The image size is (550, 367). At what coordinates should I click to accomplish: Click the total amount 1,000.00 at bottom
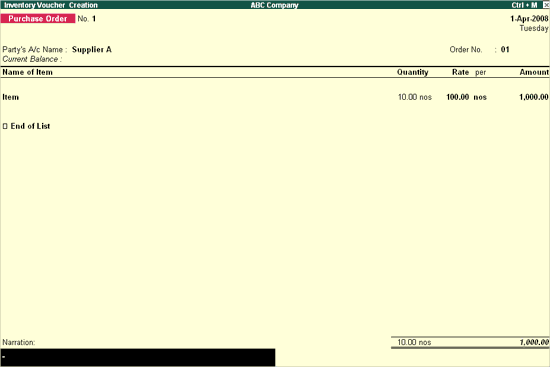click(534, 342)
